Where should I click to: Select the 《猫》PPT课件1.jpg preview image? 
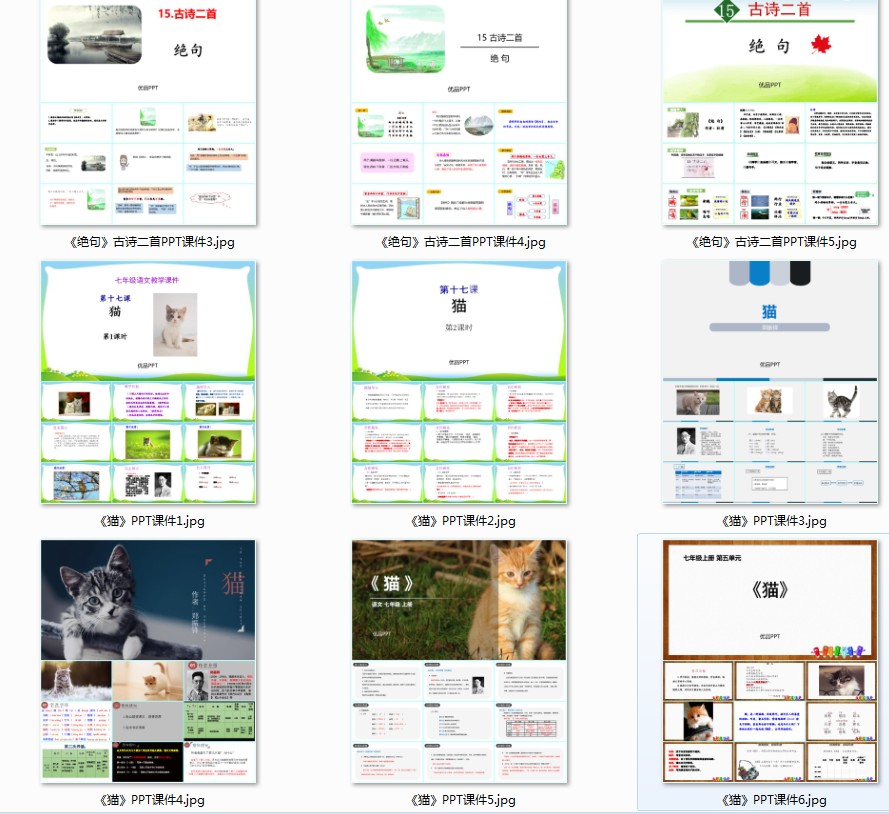click(148, 383)
